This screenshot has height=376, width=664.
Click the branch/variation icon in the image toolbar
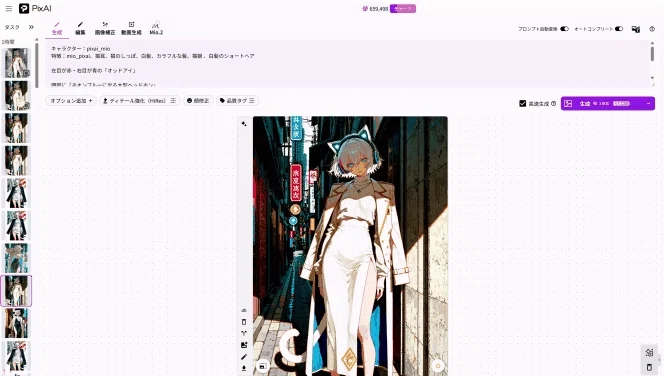[x=244, y=334]
